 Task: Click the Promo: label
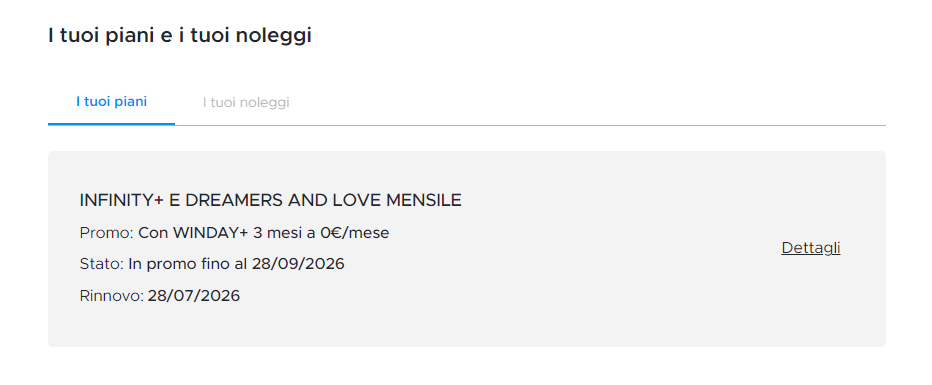[x=107, y=233]
